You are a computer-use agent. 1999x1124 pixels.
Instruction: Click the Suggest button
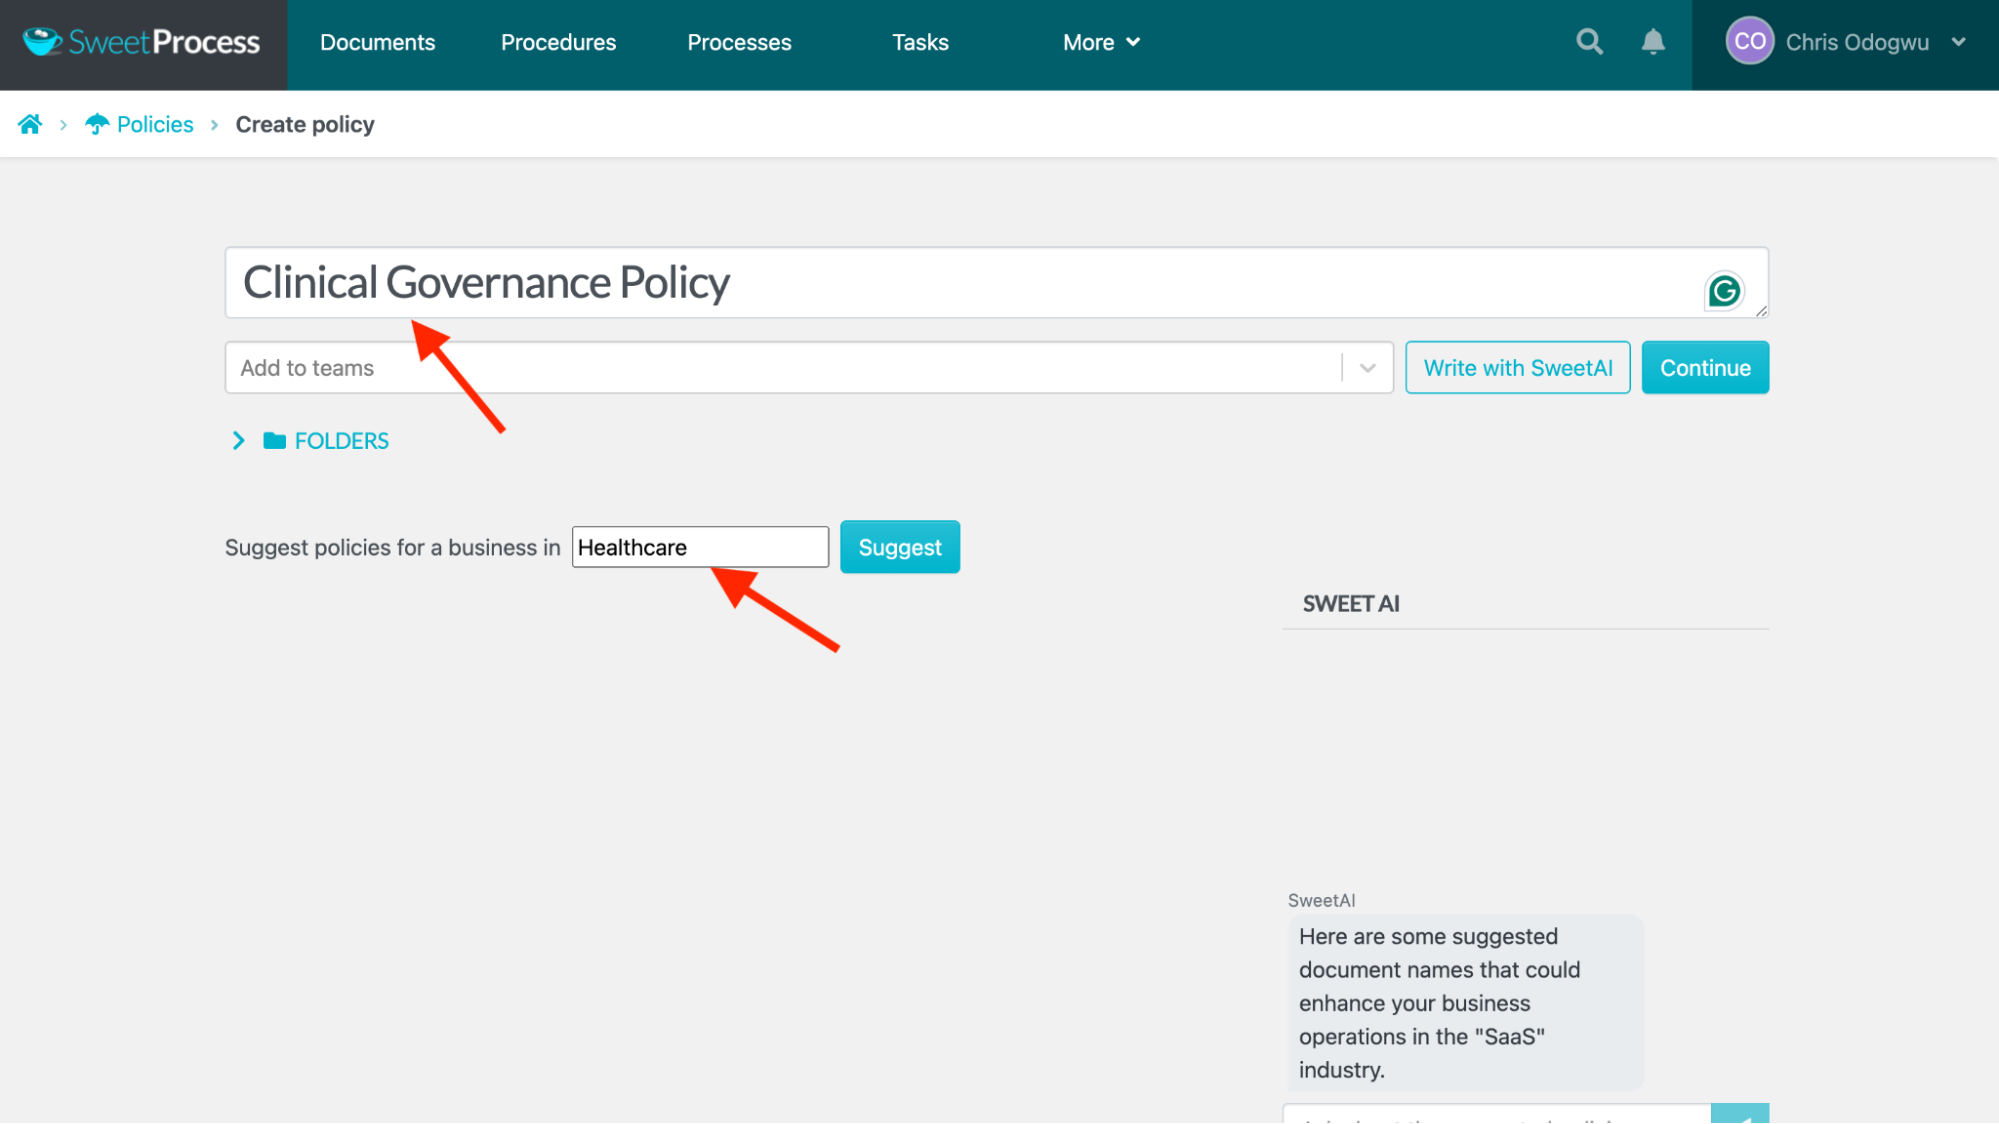click(x=899, y=546)
